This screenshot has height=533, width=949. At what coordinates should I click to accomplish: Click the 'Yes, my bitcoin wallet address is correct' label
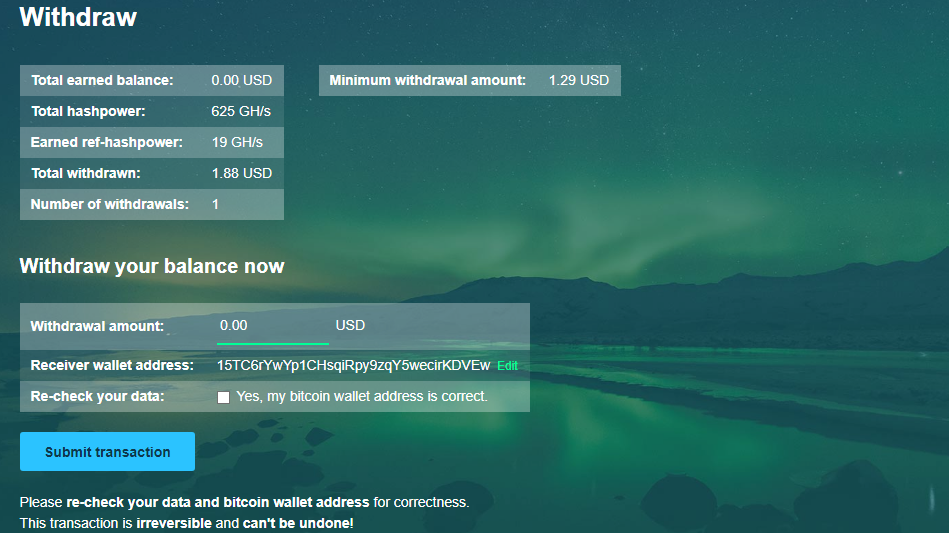(362, 396)
